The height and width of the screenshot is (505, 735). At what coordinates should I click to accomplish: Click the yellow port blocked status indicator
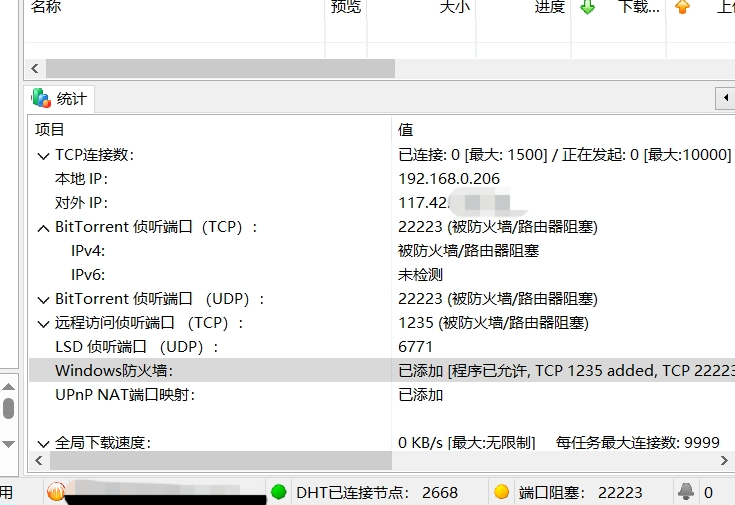pyautogui.click(x=502, y=492)
